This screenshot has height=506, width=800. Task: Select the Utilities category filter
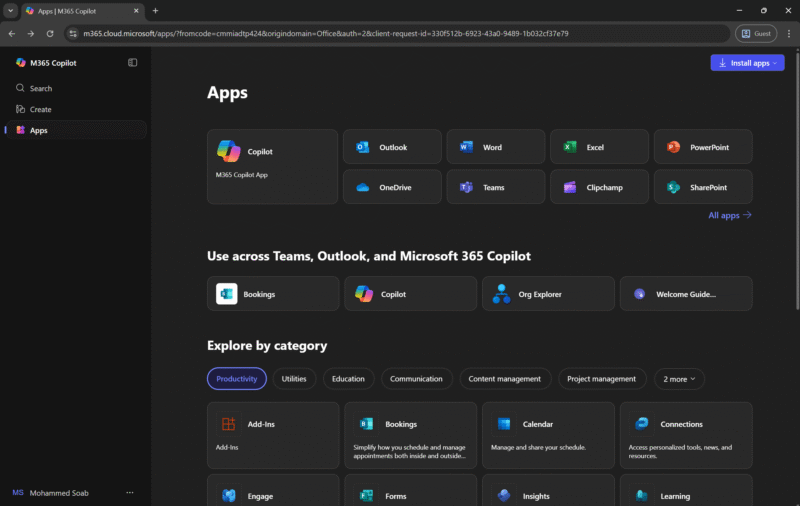[x=294, y=378]
